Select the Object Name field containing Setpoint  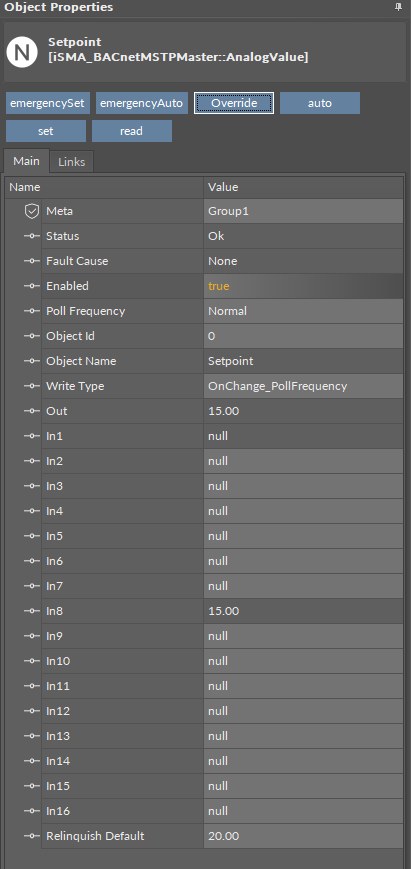pyautogui.click(x=303, y=361)
